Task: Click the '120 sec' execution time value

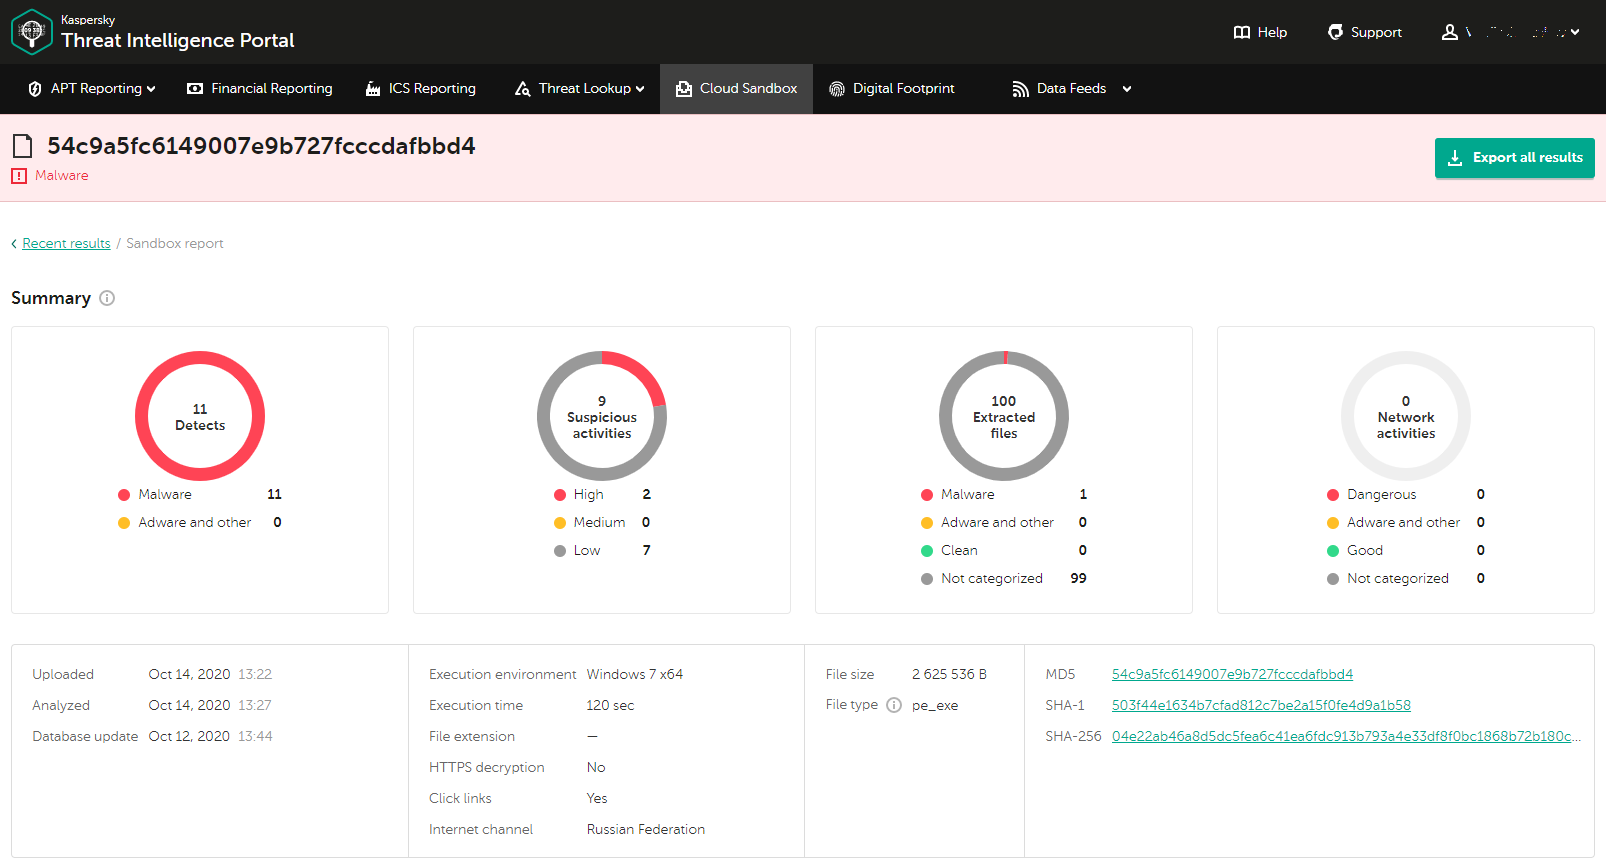Action: (610, 706)
